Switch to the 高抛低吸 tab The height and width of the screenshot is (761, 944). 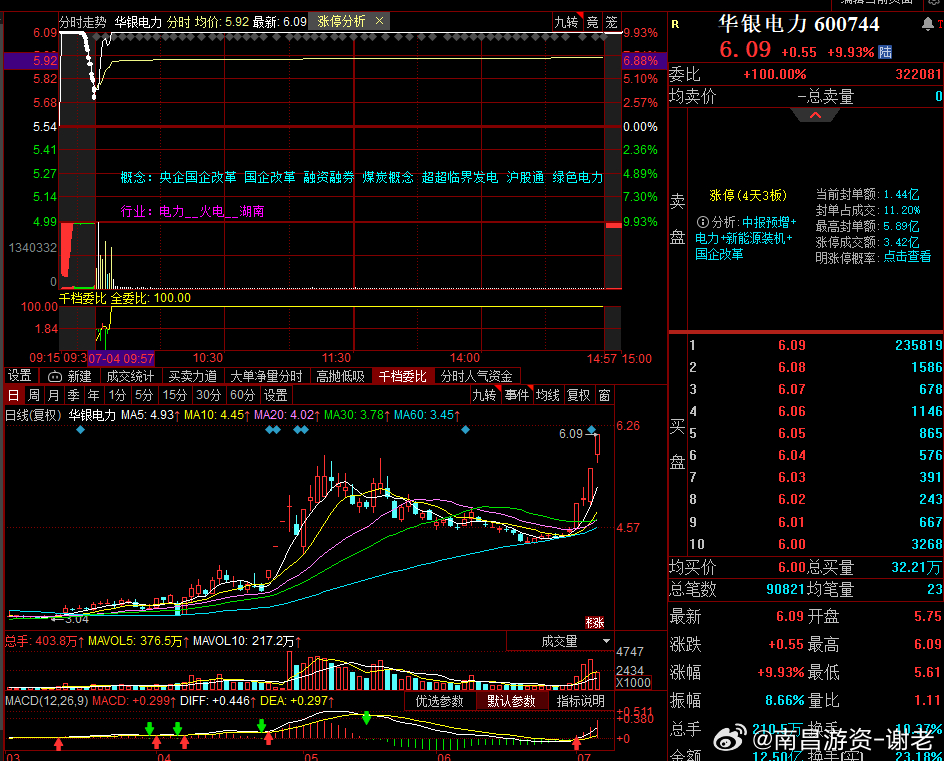341,376
